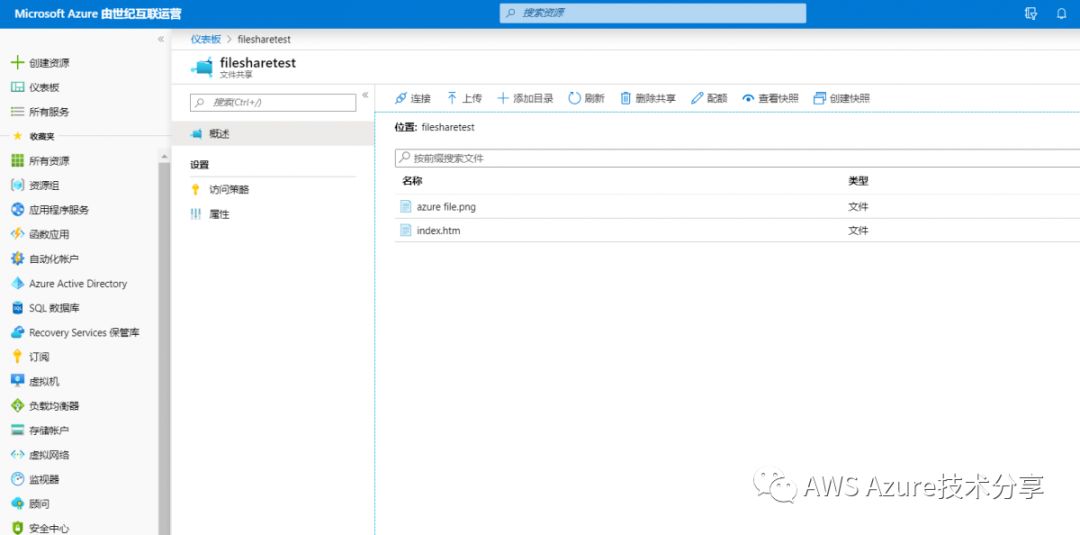Click the sidebar scrollbar up arrow
This screenshot has width=1080, height=535.
pyautogui.click(x=164, y=157)
